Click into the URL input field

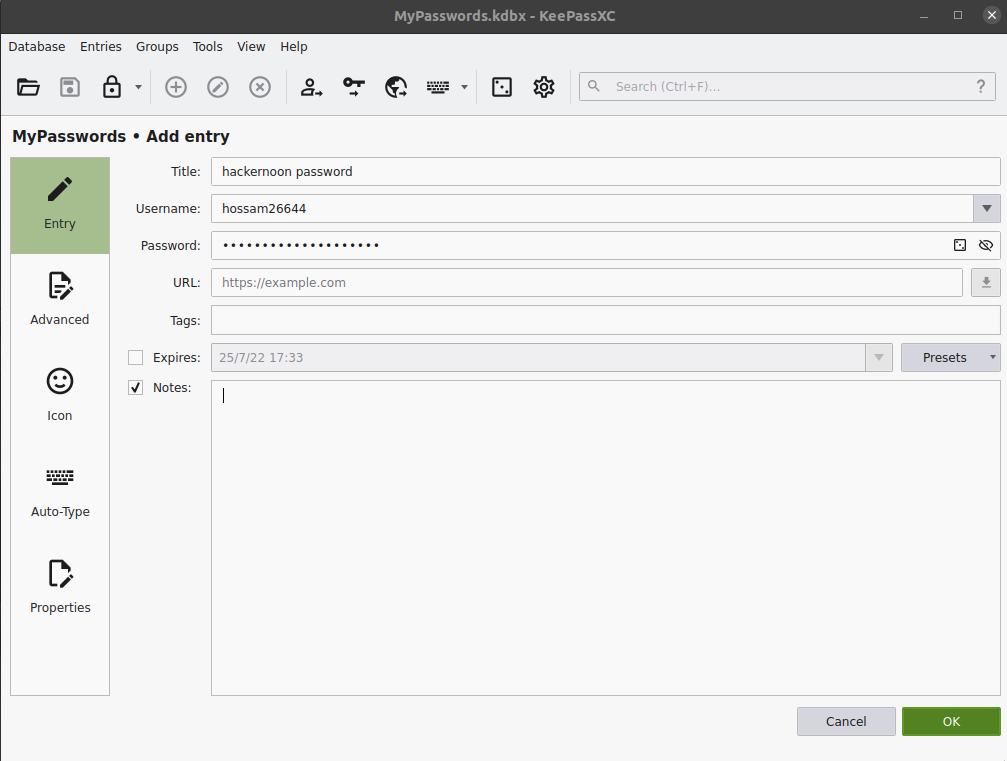(x=586, y=283)
